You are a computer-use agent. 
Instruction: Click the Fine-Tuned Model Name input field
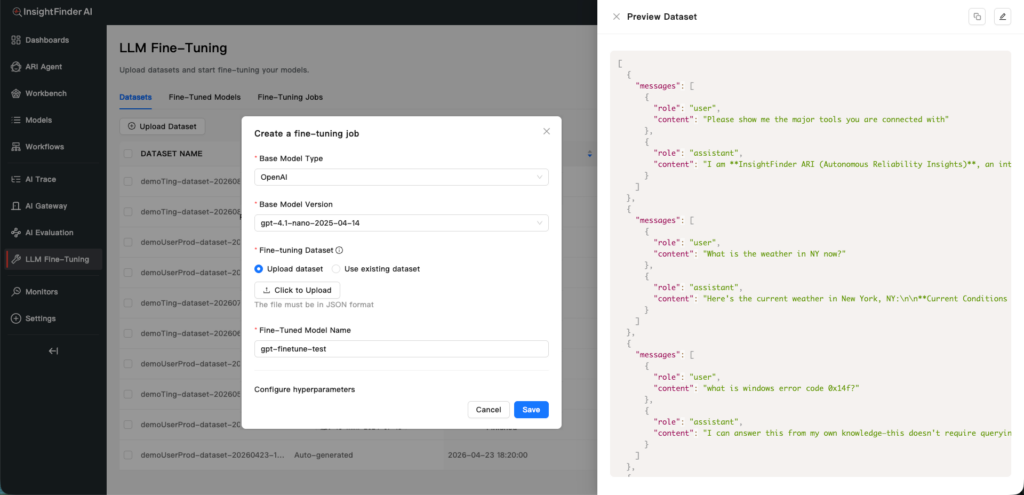click(401, 349)
